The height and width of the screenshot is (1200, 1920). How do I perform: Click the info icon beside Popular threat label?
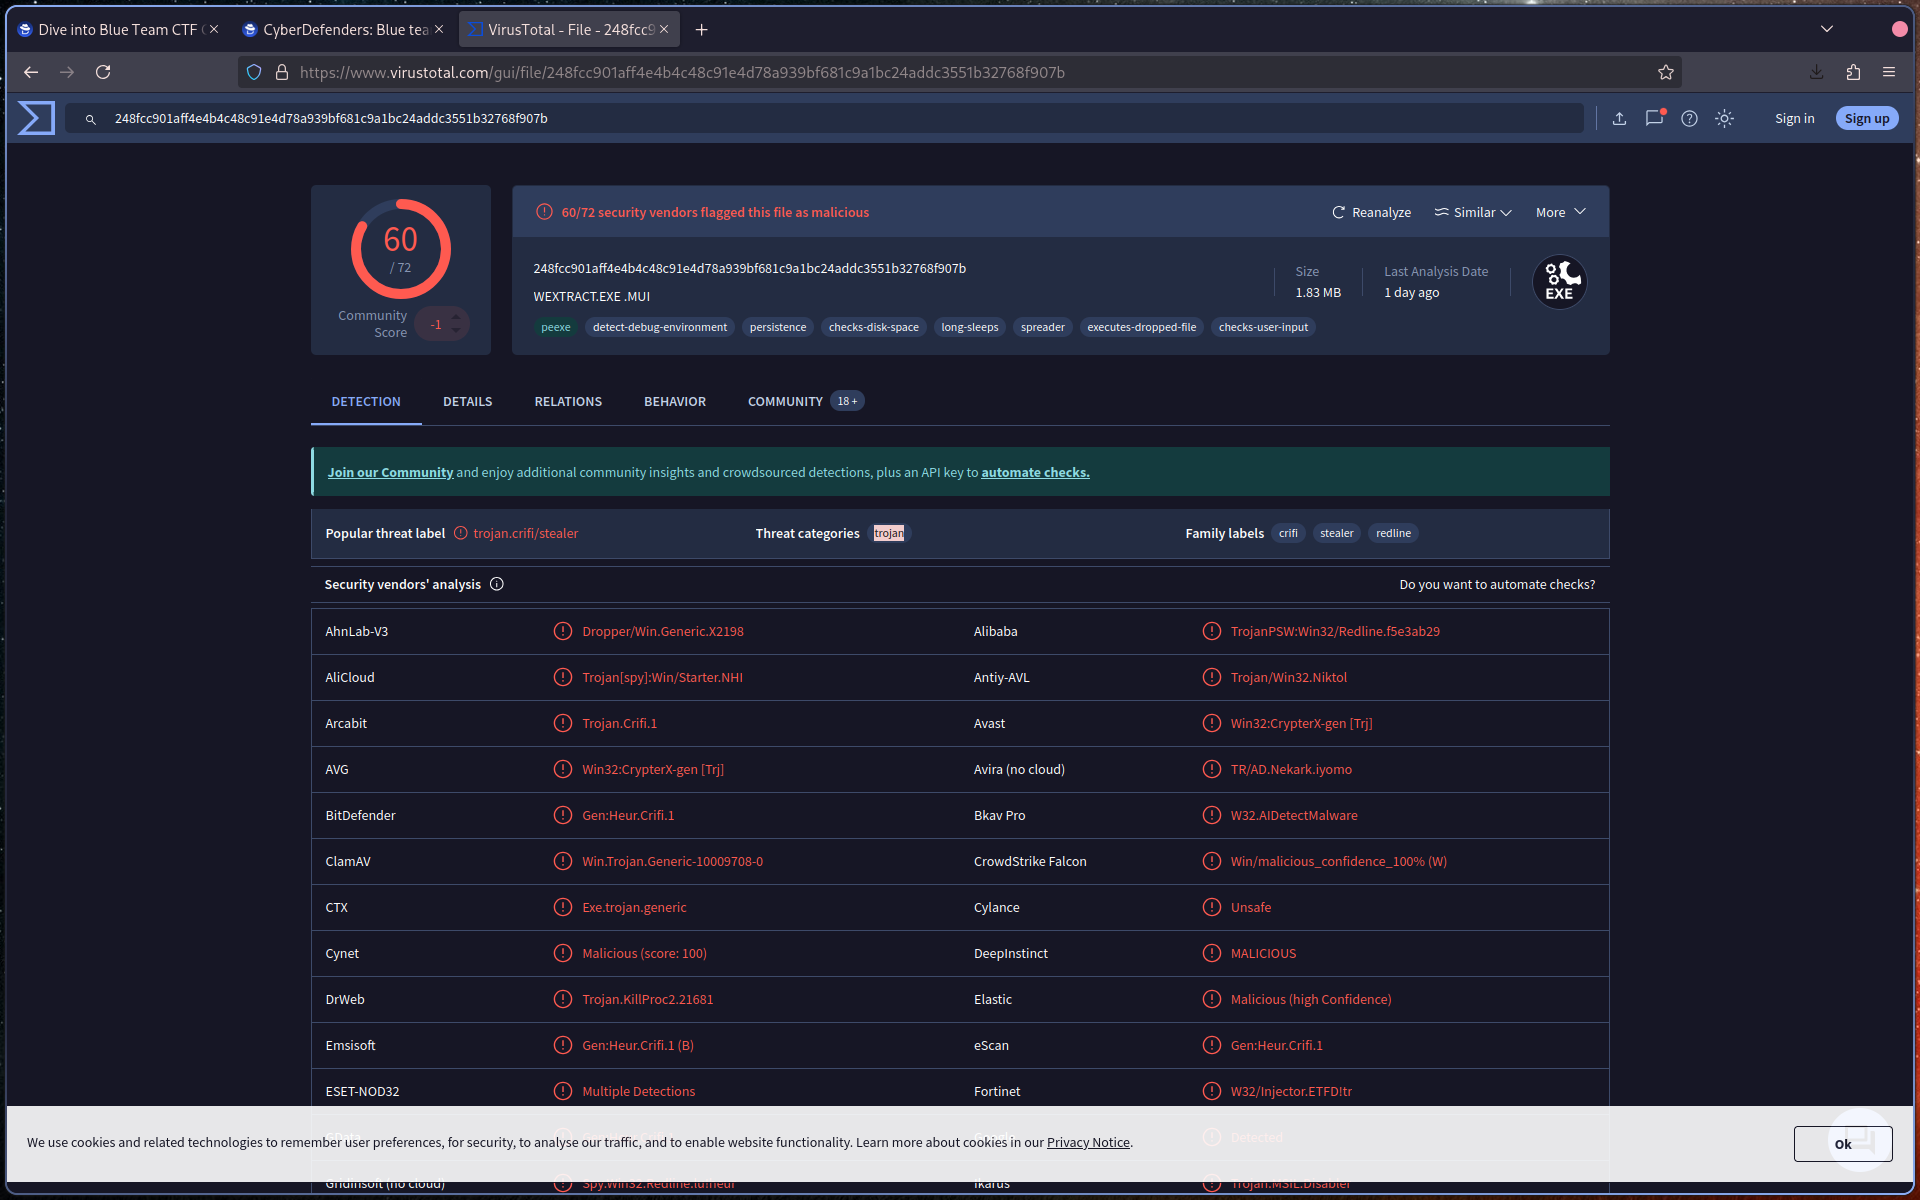[x=461, y=533]
